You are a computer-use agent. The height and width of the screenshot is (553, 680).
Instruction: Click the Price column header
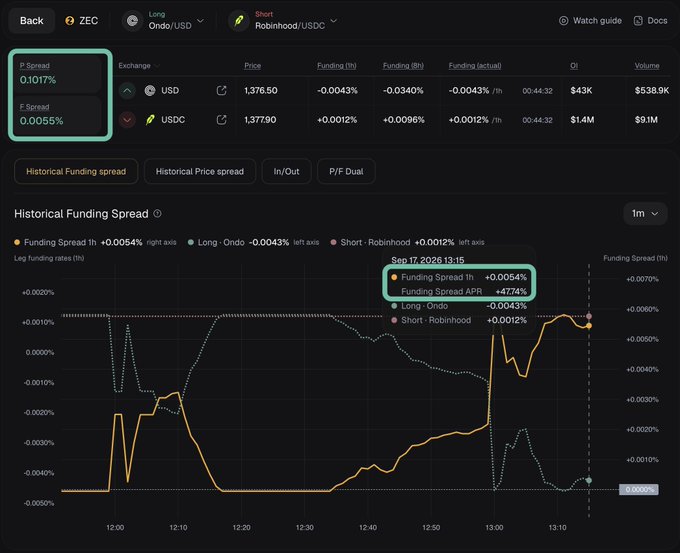(x=252, y=65)
